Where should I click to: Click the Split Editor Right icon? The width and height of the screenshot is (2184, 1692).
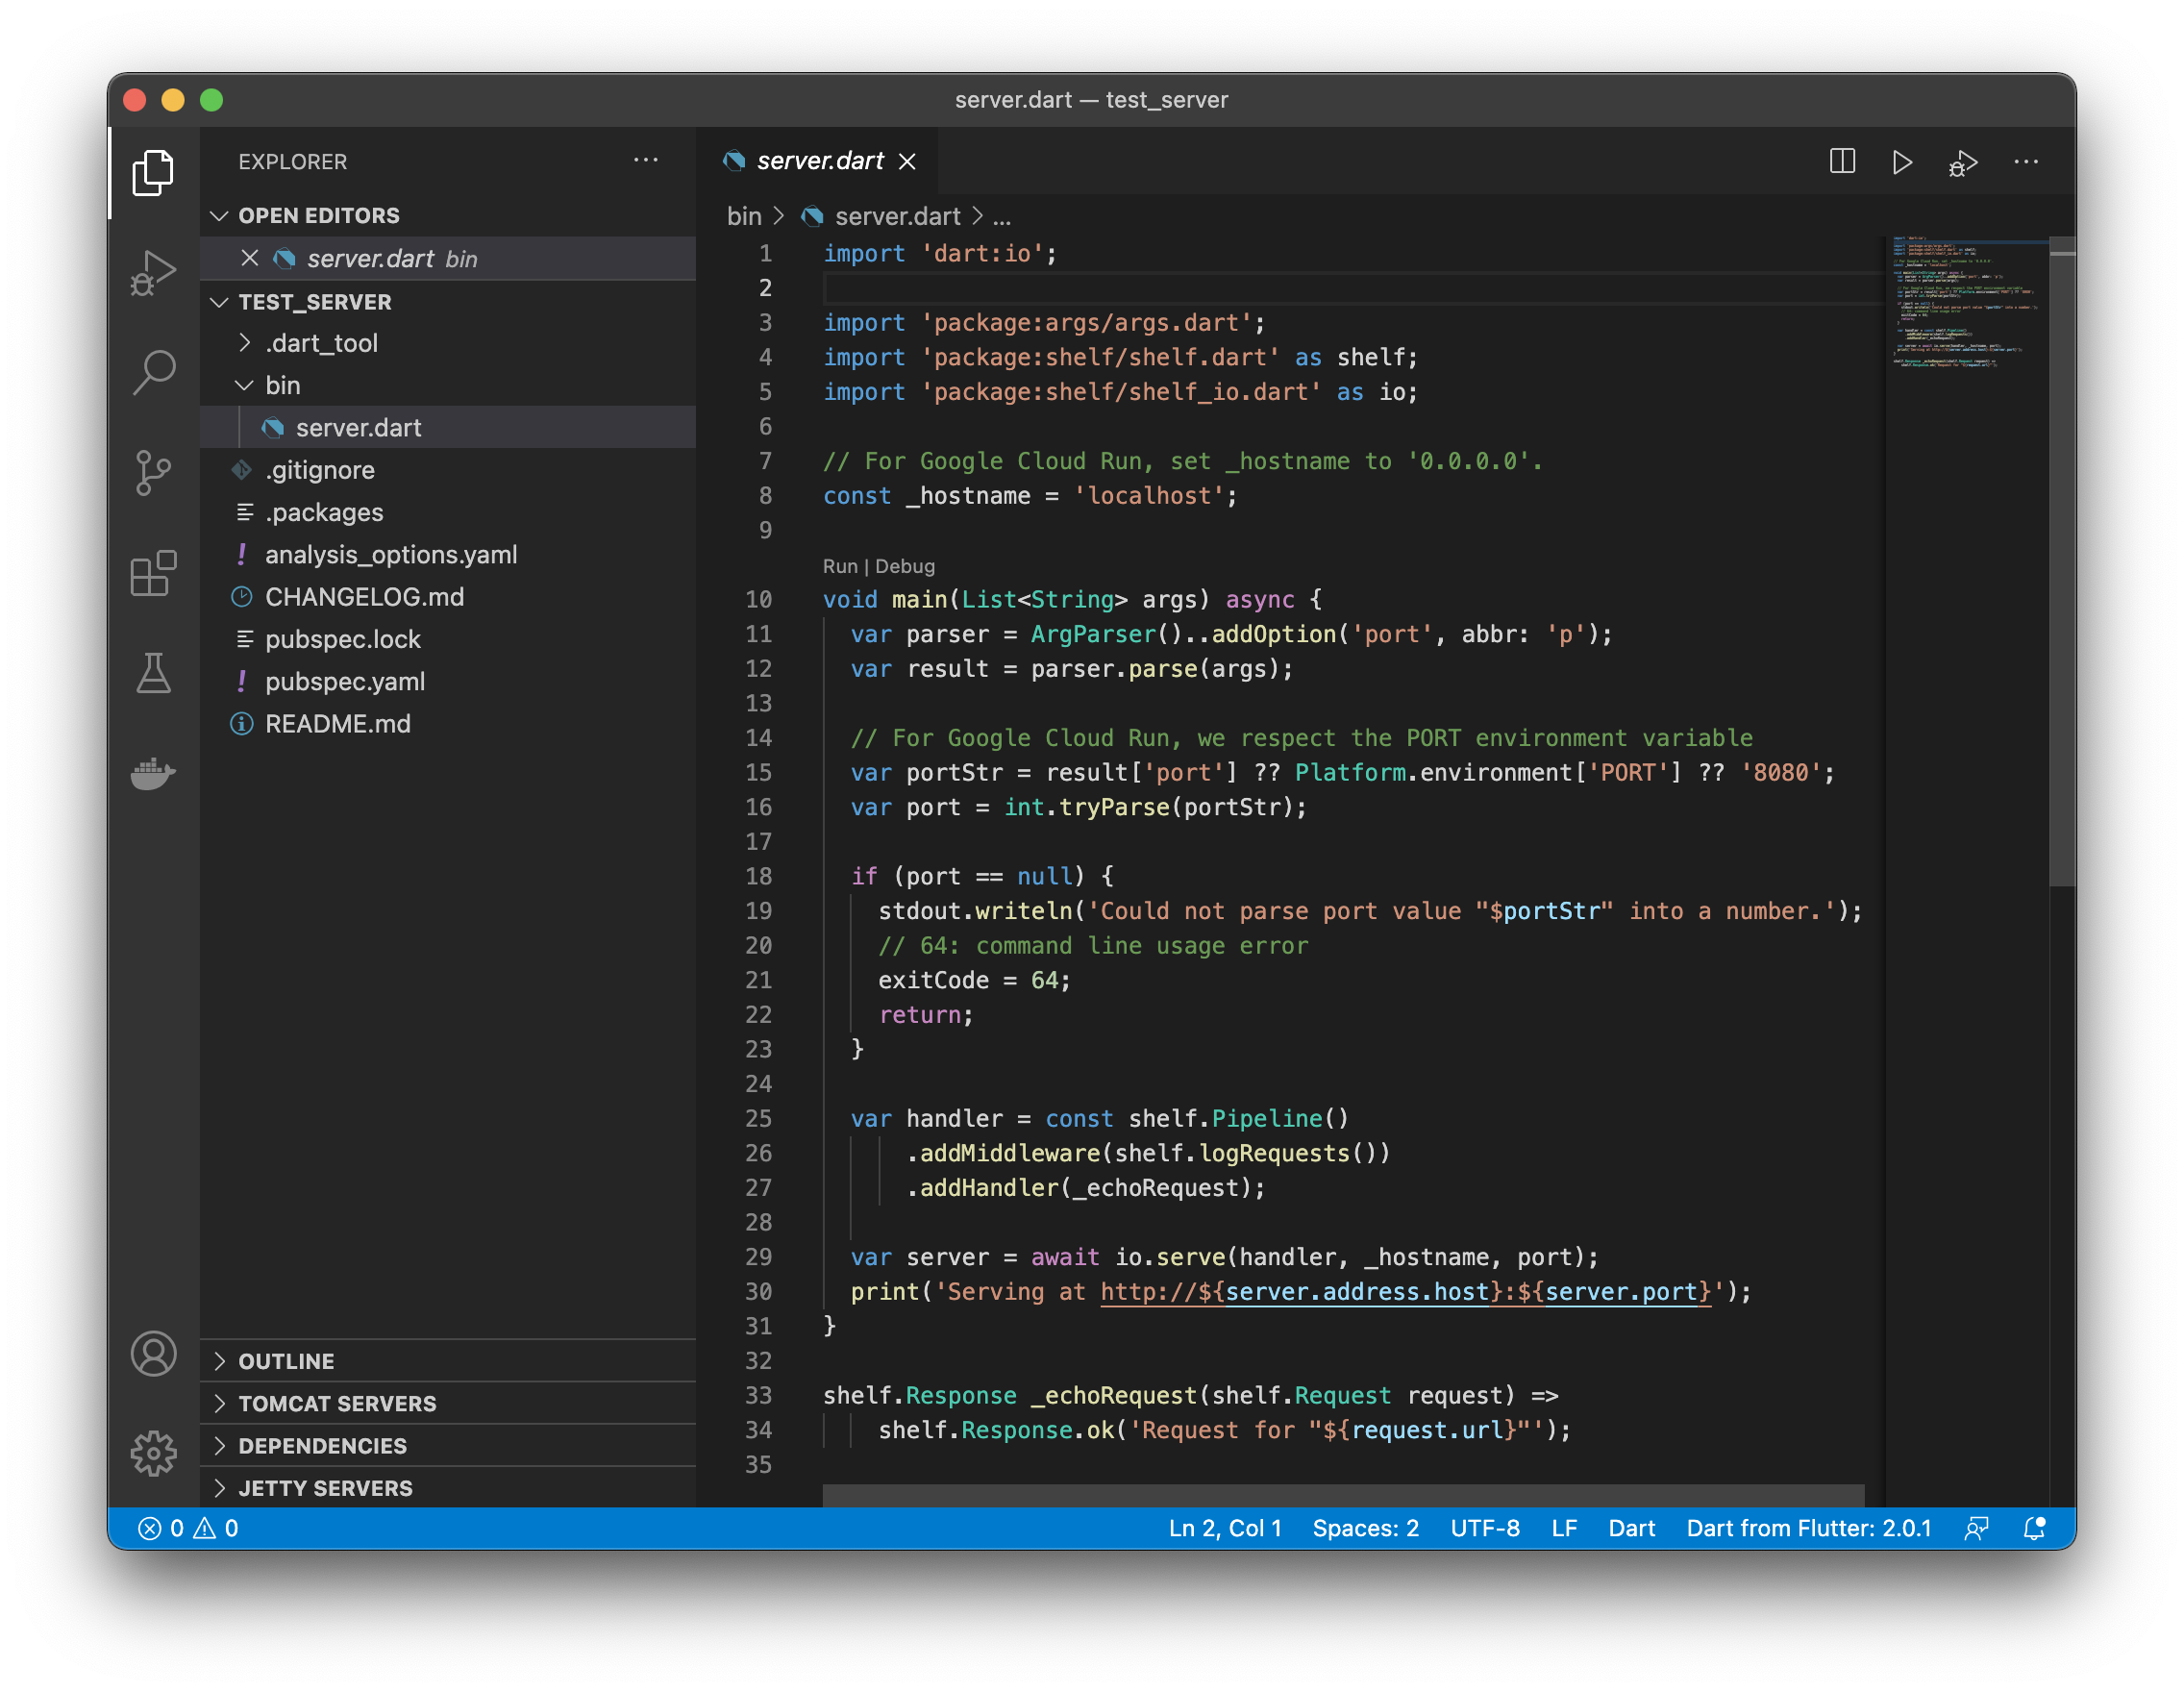click(x=1842, y=161)
